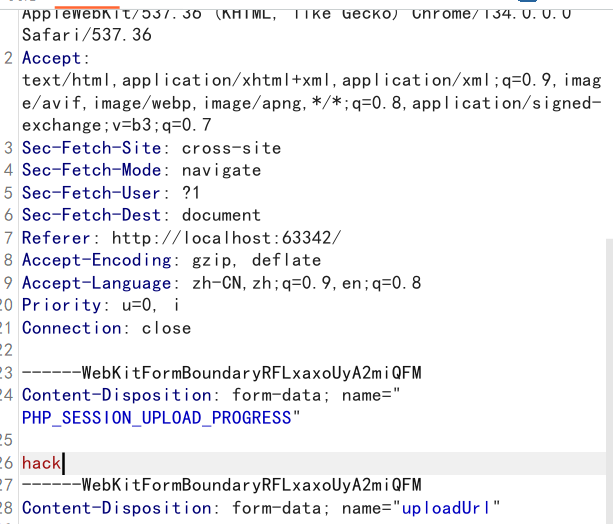Screen dimensions: 613x524
Task: Click the document value of Sec-Fetch-Dest
Action: (221, 215)
